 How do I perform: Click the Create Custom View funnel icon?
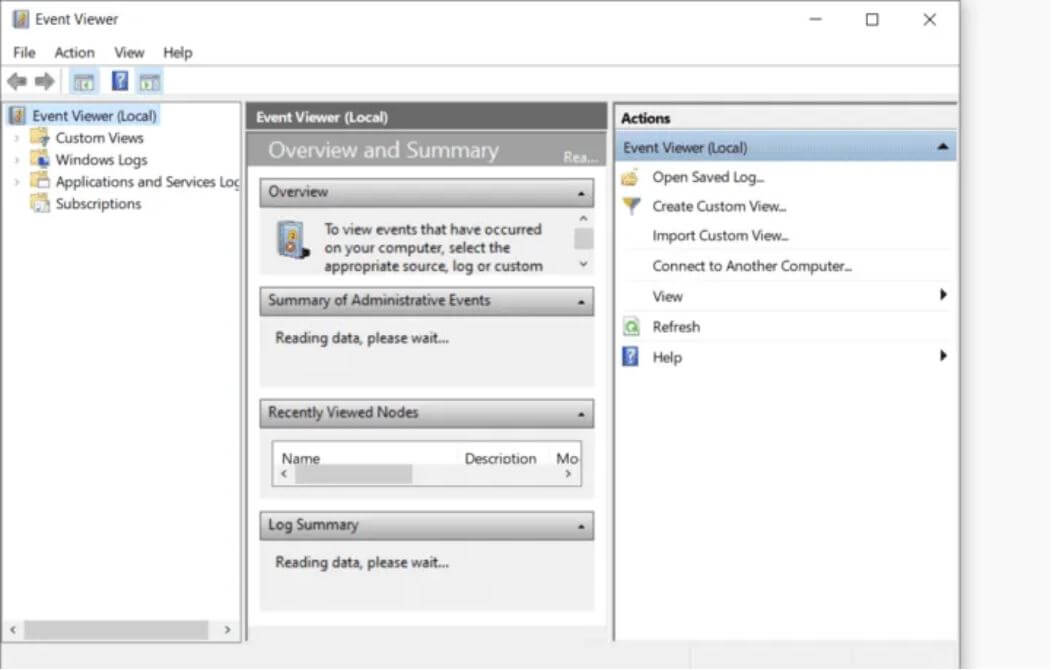coord(630,207)
